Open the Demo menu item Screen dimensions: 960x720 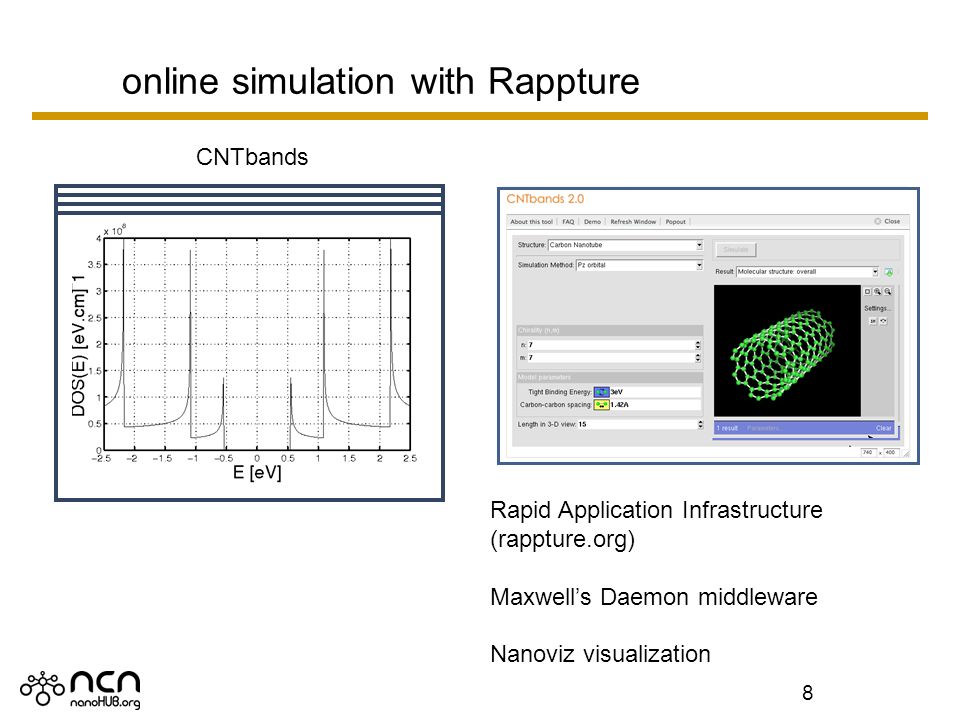pyautogui.click(x=592, y=222)
